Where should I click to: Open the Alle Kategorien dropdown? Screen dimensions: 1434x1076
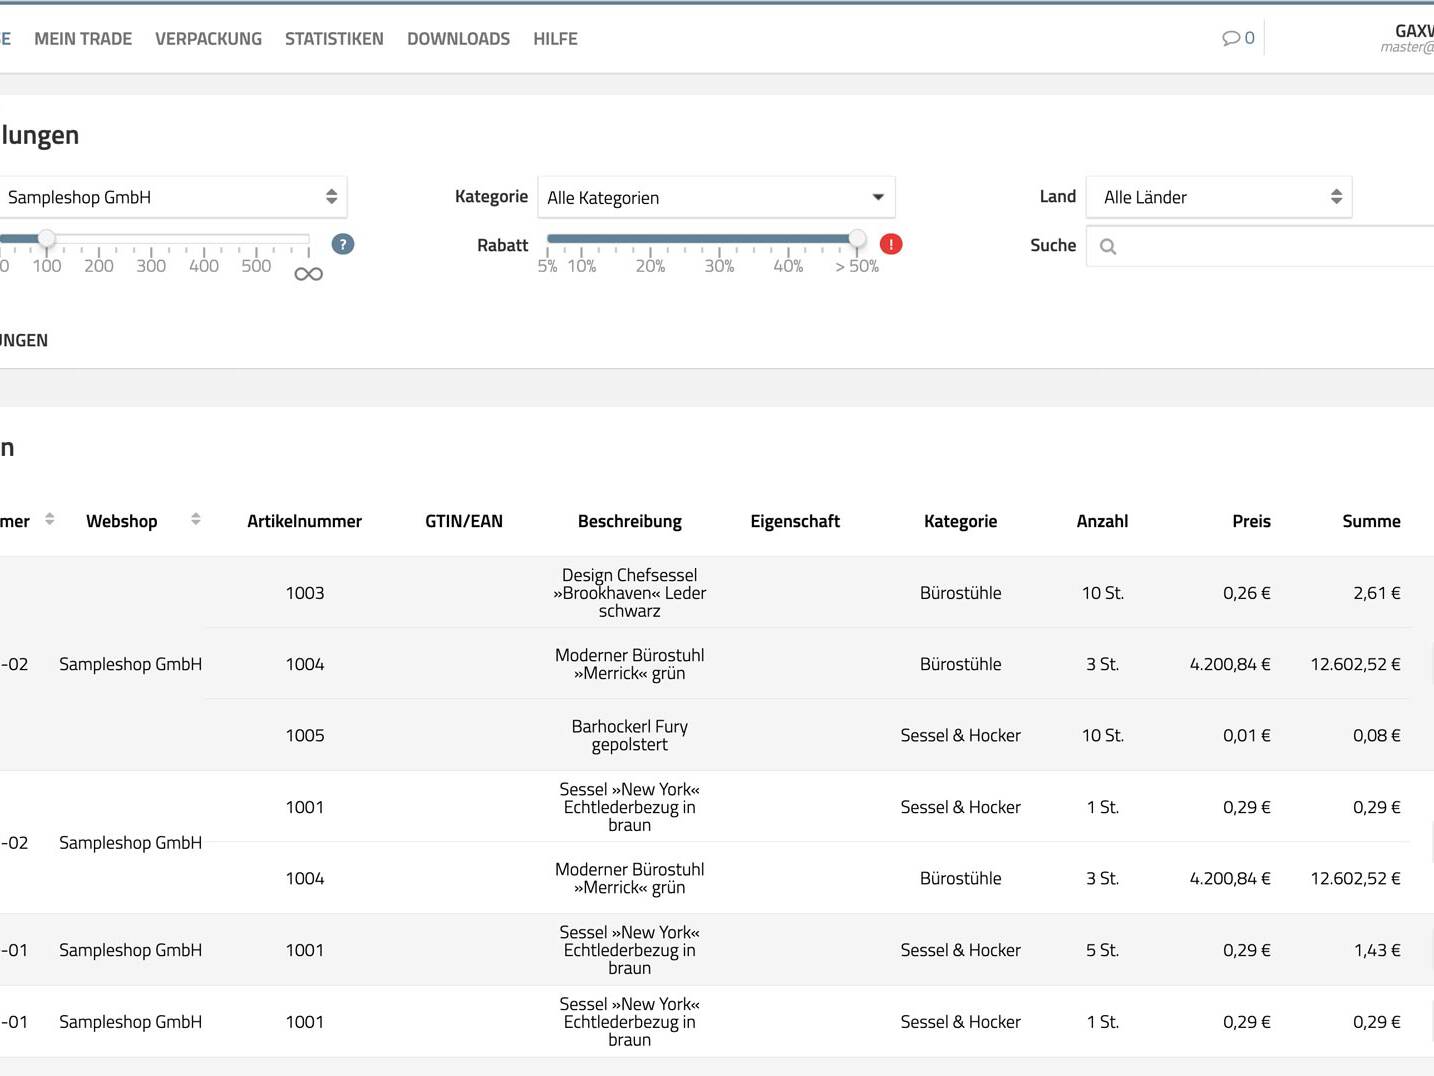coord(716,197)
